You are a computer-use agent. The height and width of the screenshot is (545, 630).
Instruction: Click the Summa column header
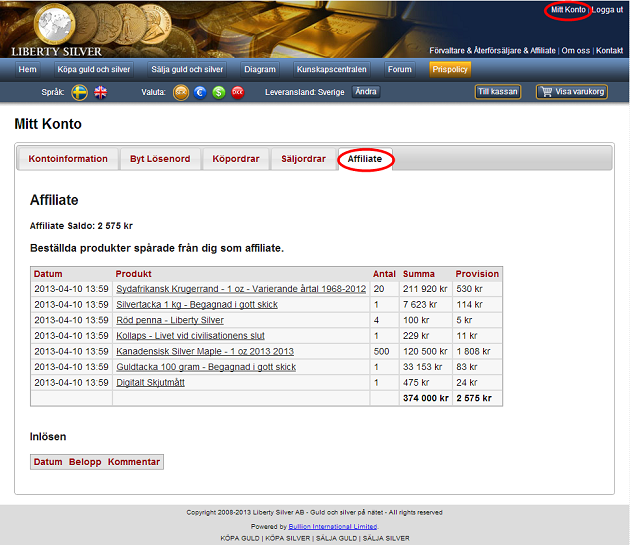[x=419, y=274]
